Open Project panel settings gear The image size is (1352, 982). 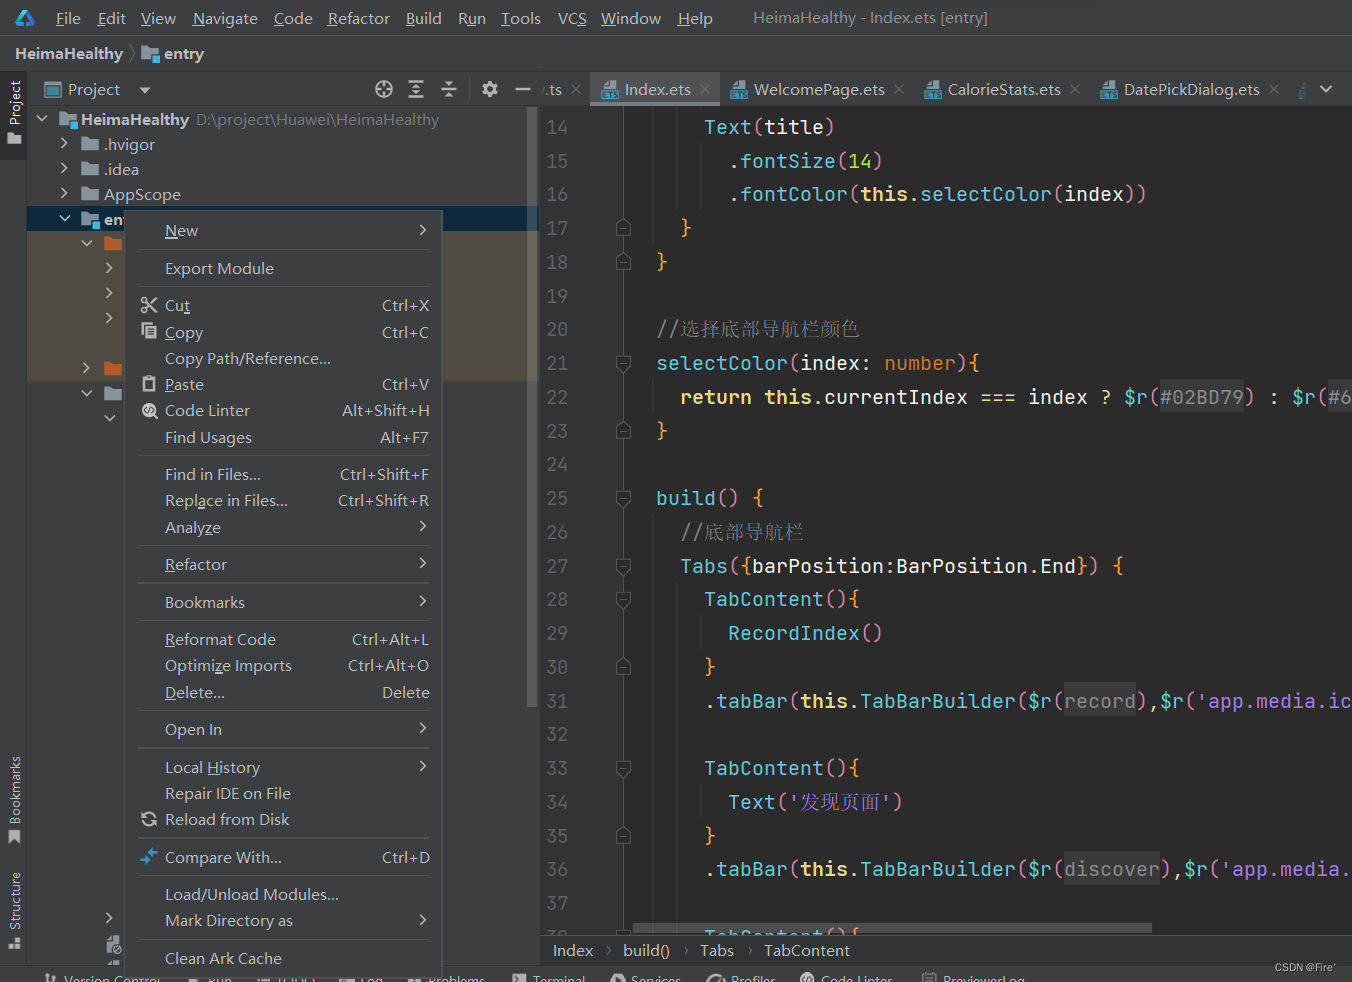tap(489, 90)
